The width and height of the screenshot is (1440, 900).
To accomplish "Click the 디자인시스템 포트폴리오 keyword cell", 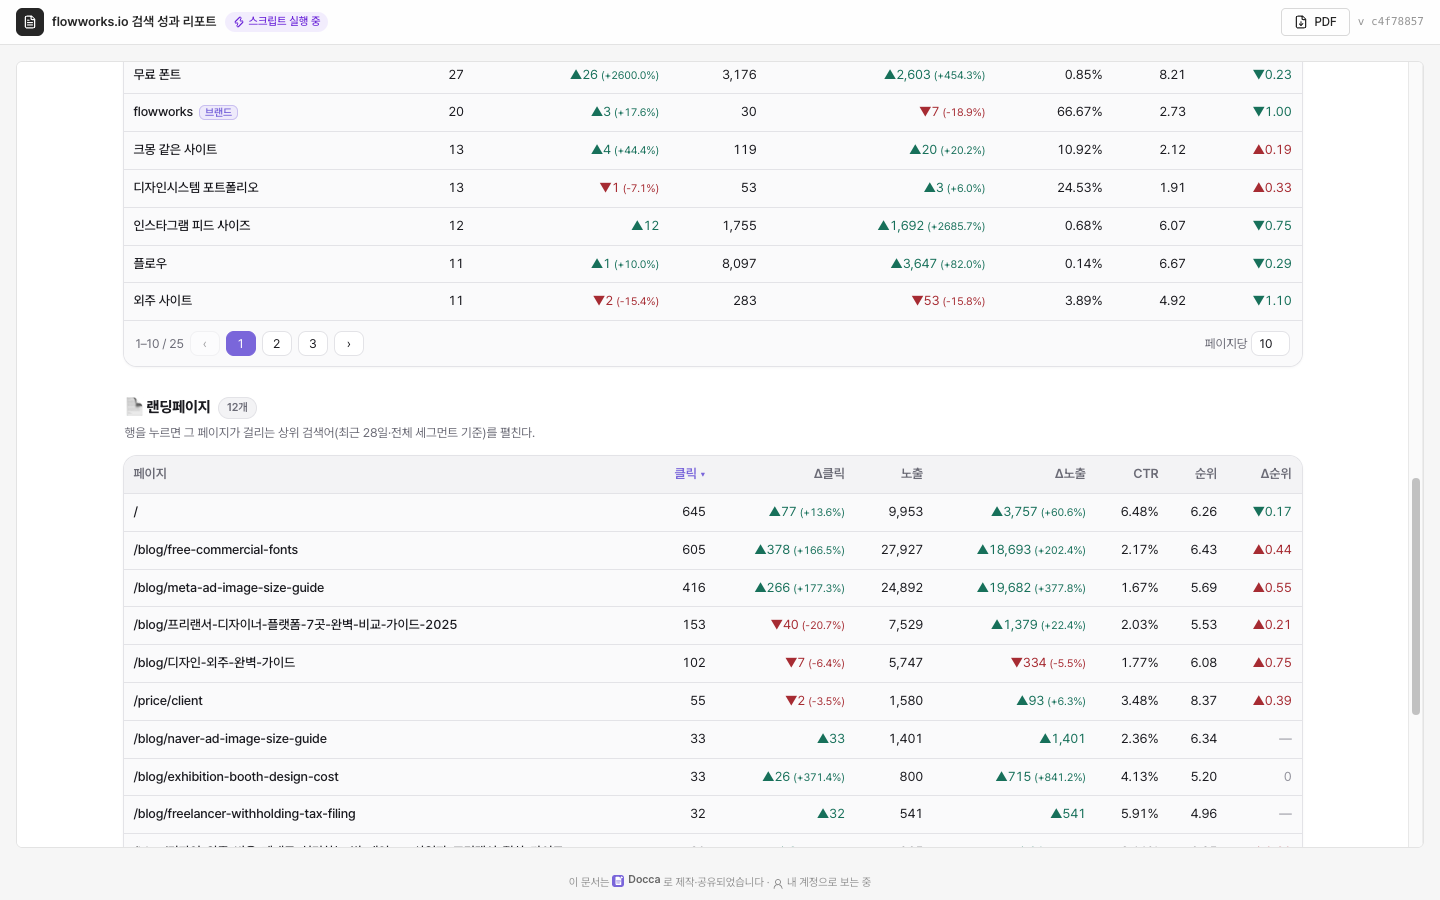I will coord(196,188).
